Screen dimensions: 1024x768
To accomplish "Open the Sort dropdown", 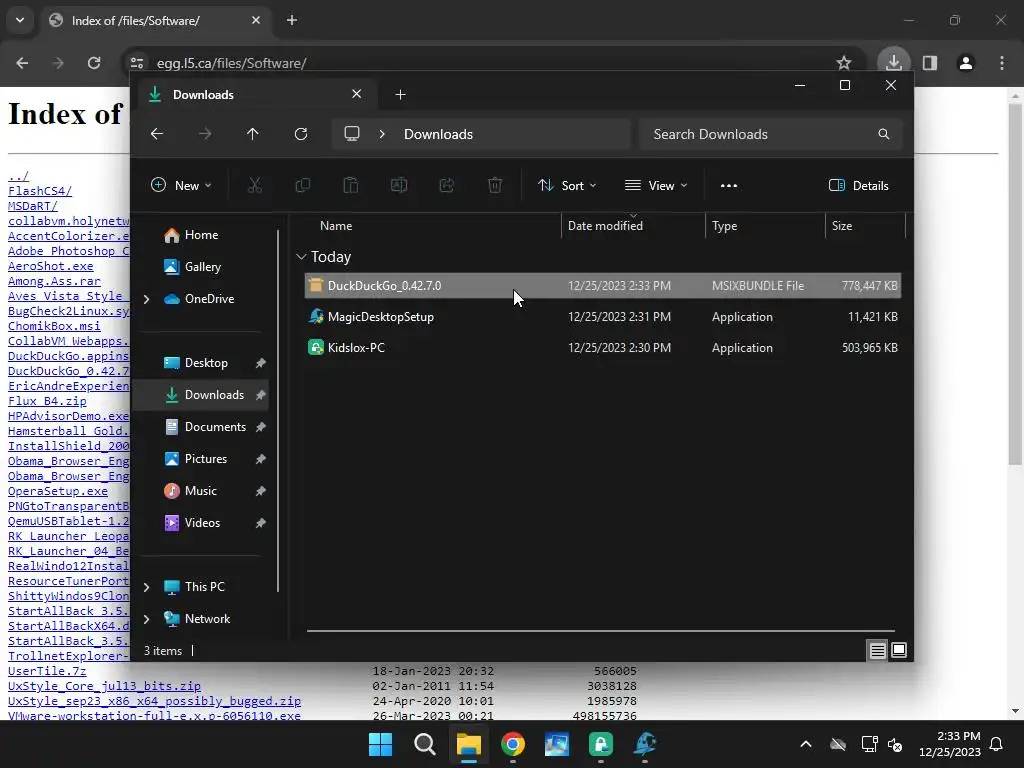I will tap(567, 185).
